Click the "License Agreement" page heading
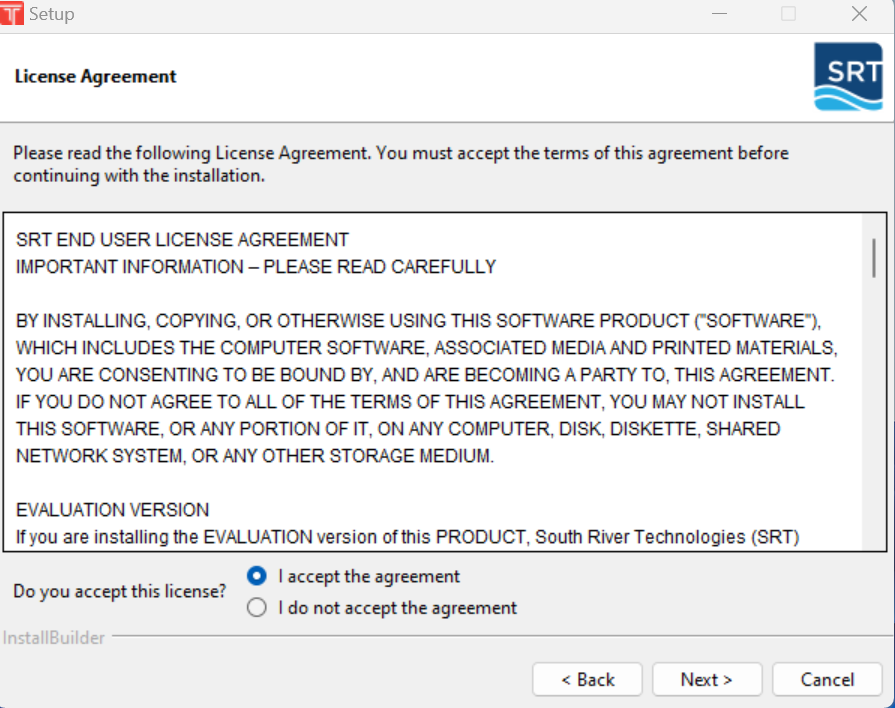 pyautogui.click(x=96, y=76)
